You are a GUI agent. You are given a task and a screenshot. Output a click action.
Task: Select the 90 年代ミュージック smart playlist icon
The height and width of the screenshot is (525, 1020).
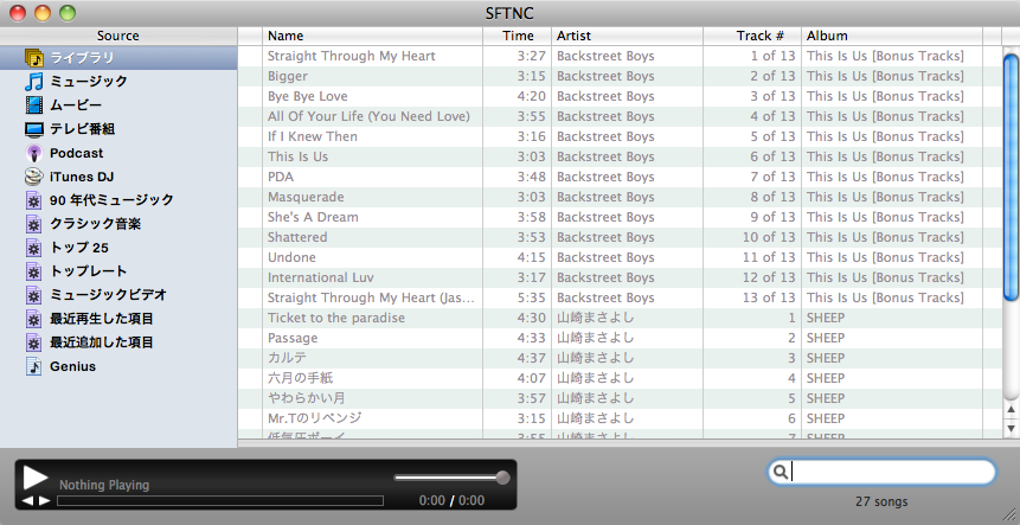[34, 200]
